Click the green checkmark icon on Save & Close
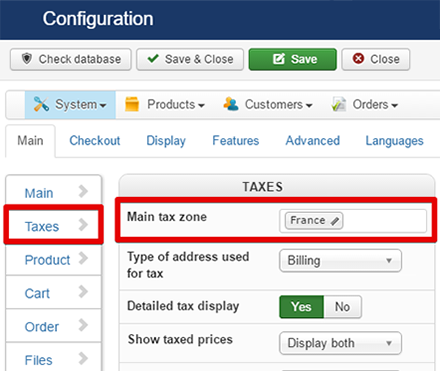This screenshot has height=371, width=440. 153,59
